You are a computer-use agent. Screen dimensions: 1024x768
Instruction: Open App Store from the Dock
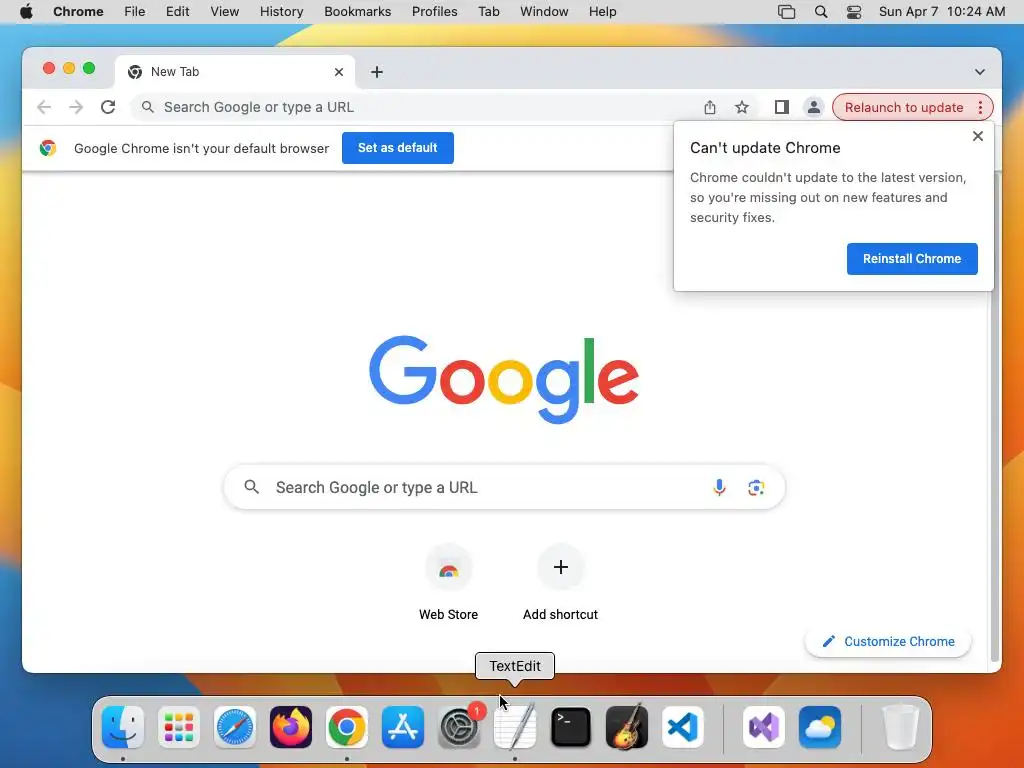pos(402,727)
